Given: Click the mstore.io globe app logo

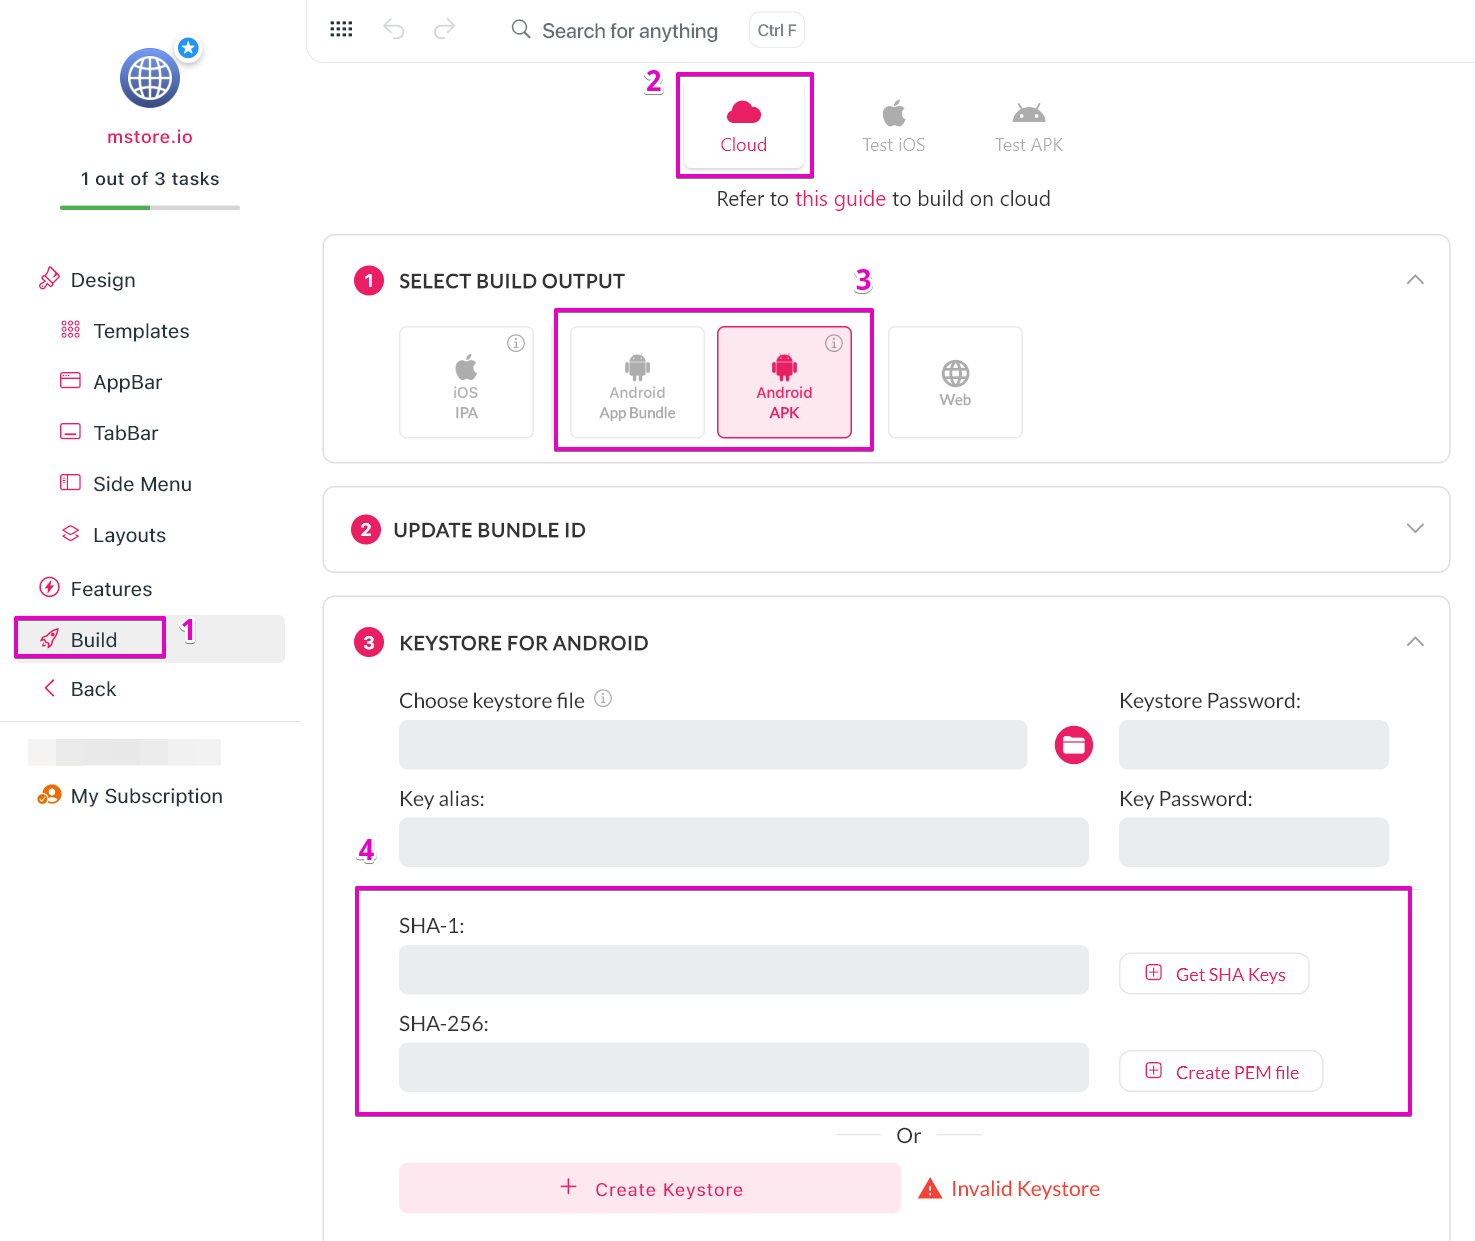Looking at the screenshot, I should [x=150, y=78].
